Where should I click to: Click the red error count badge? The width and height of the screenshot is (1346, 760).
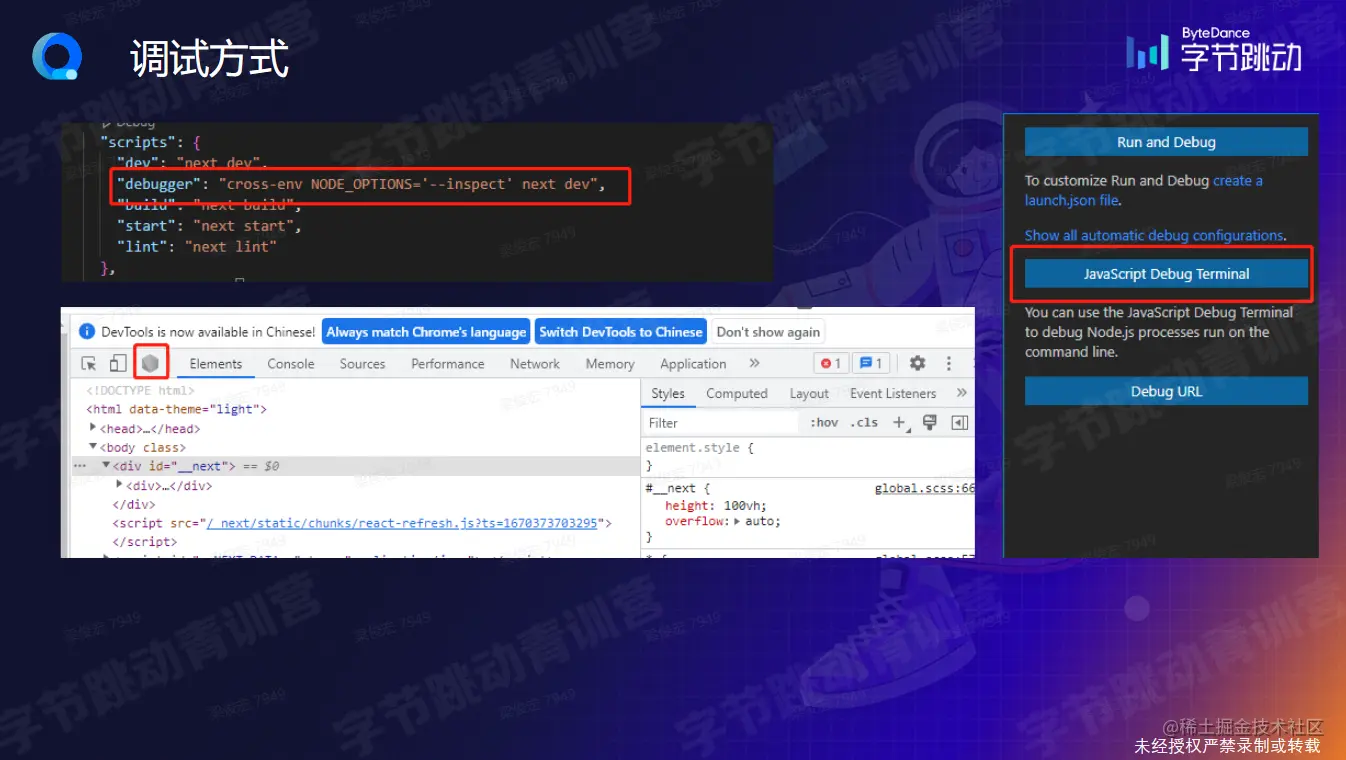coord(831,363)
